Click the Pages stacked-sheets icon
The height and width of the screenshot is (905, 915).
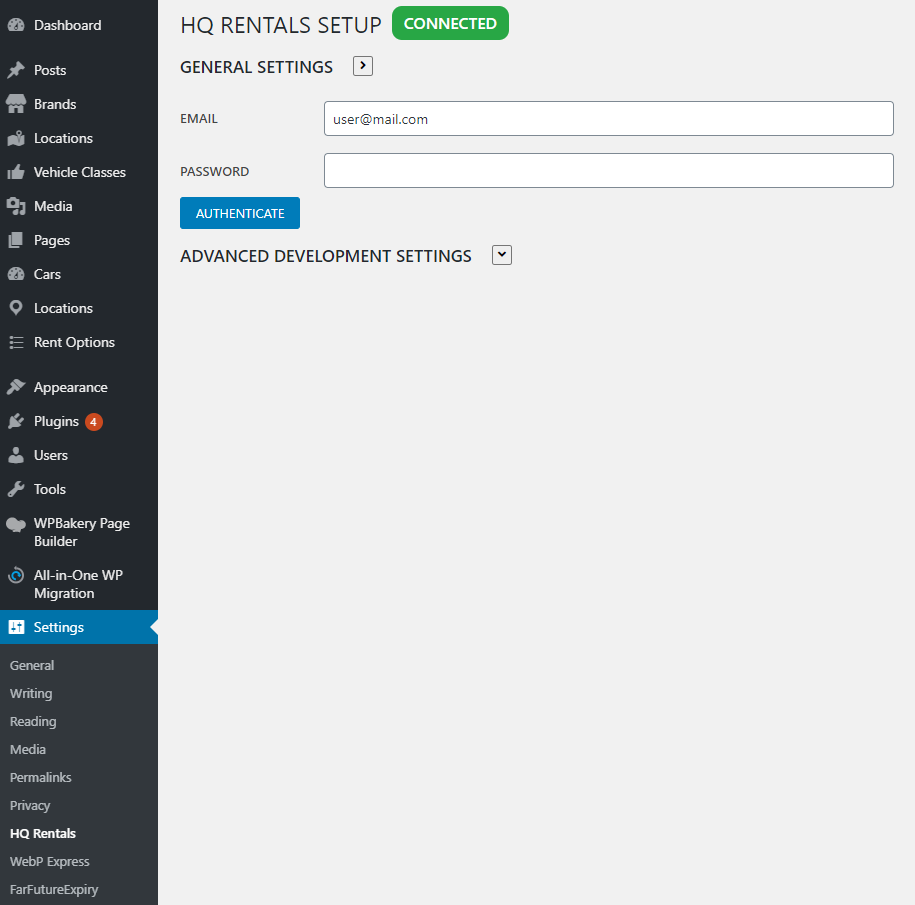(x=16, y=240)
